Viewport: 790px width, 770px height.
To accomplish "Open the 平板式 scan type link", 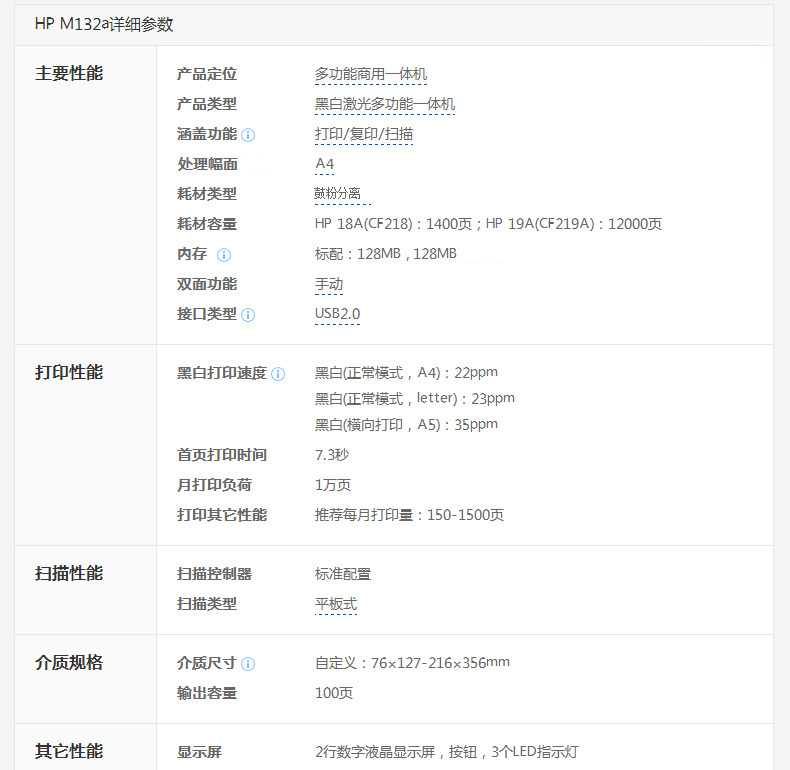I will [336, 604].
